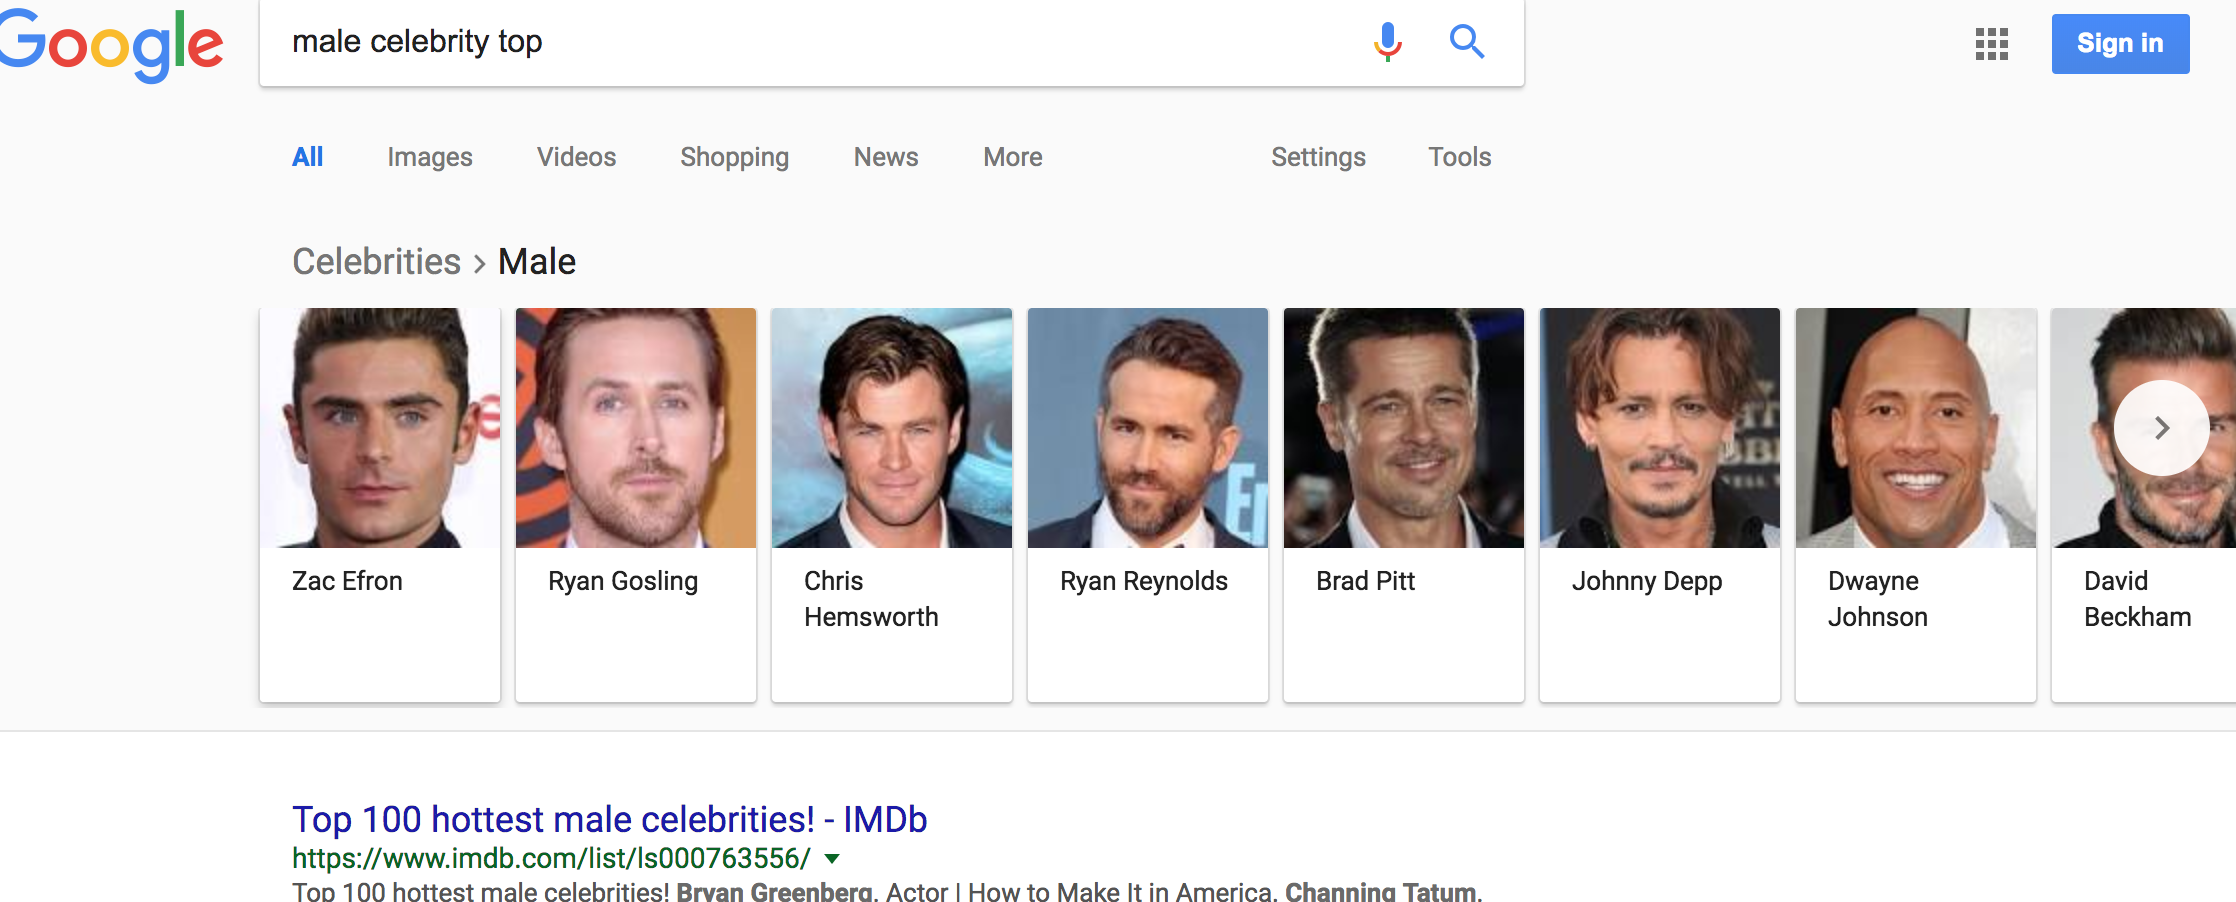Click the Ryan Reynolds name label
The image size is (2236, 902).
click(1144, 581)
